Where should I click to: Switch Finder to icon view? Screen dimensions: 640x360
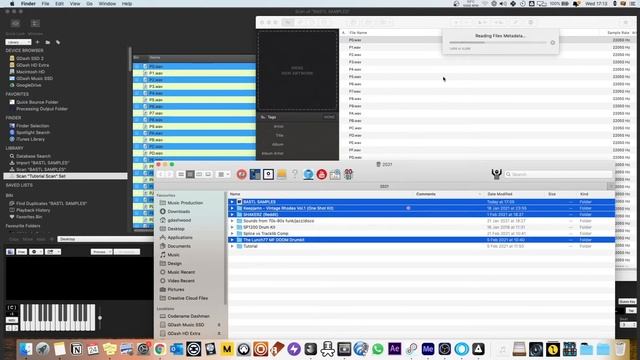181,174
